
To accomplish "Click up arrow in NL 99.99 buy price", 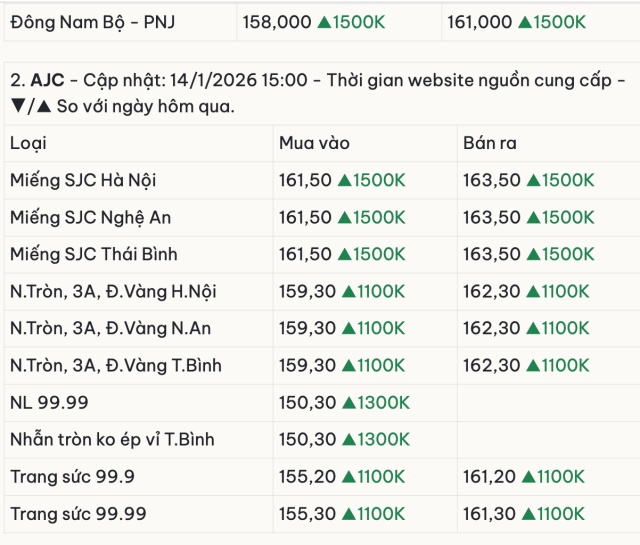I will [349, 402].
